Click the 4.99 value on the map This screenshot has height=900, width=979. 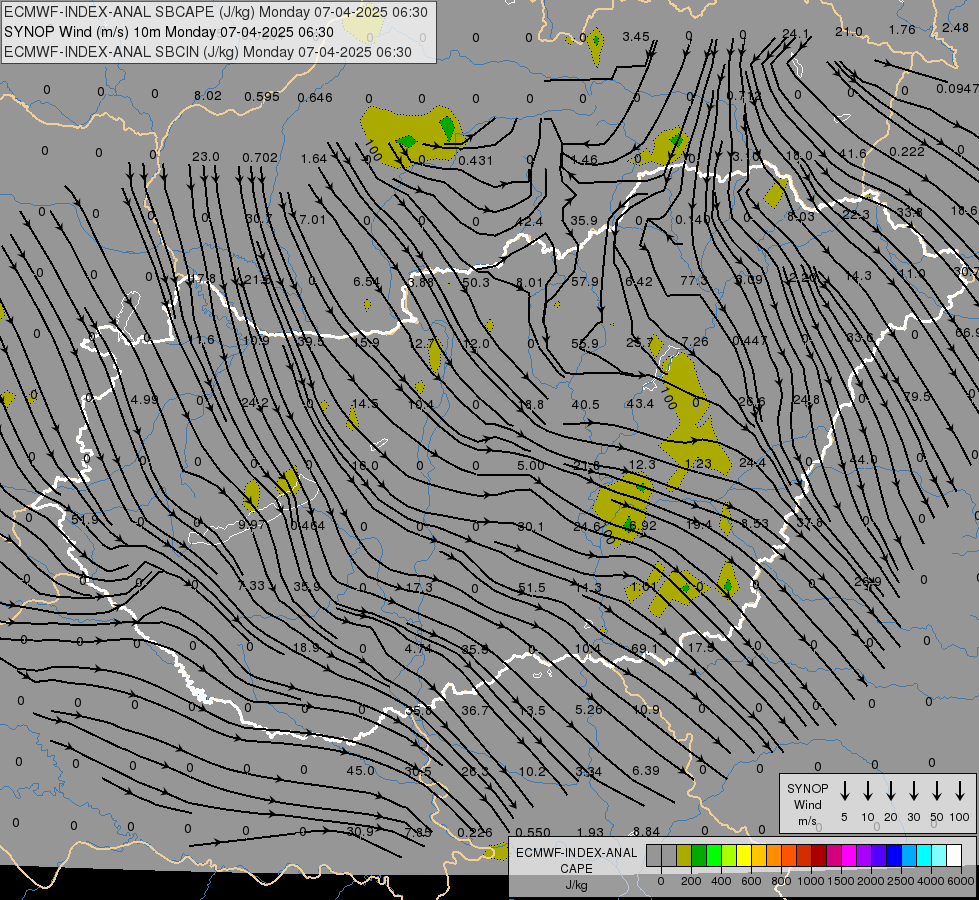144,399
